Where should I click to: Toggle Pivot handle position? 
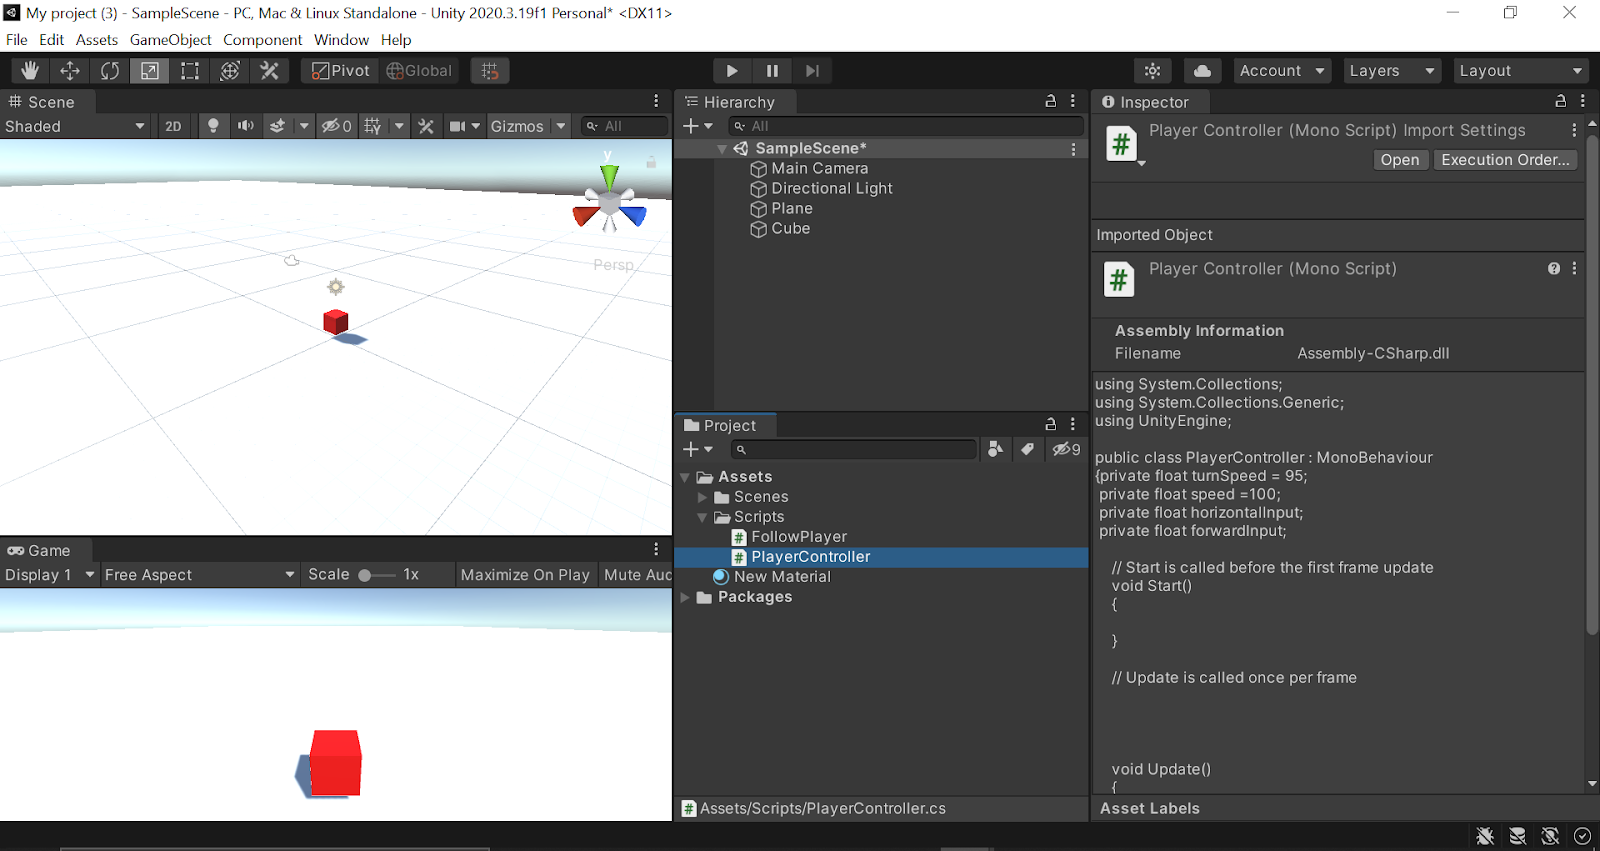(x=341, y=71)
